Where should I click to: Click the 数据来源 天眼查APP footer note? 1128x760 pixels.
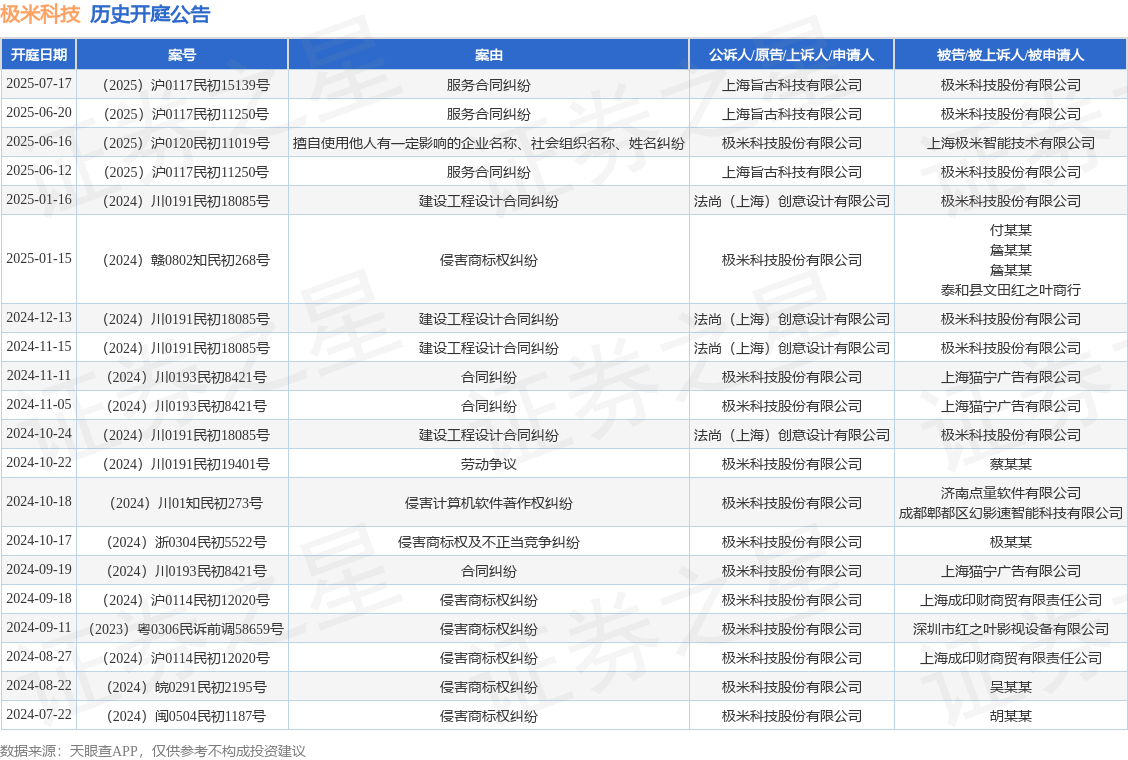point(153,751)
